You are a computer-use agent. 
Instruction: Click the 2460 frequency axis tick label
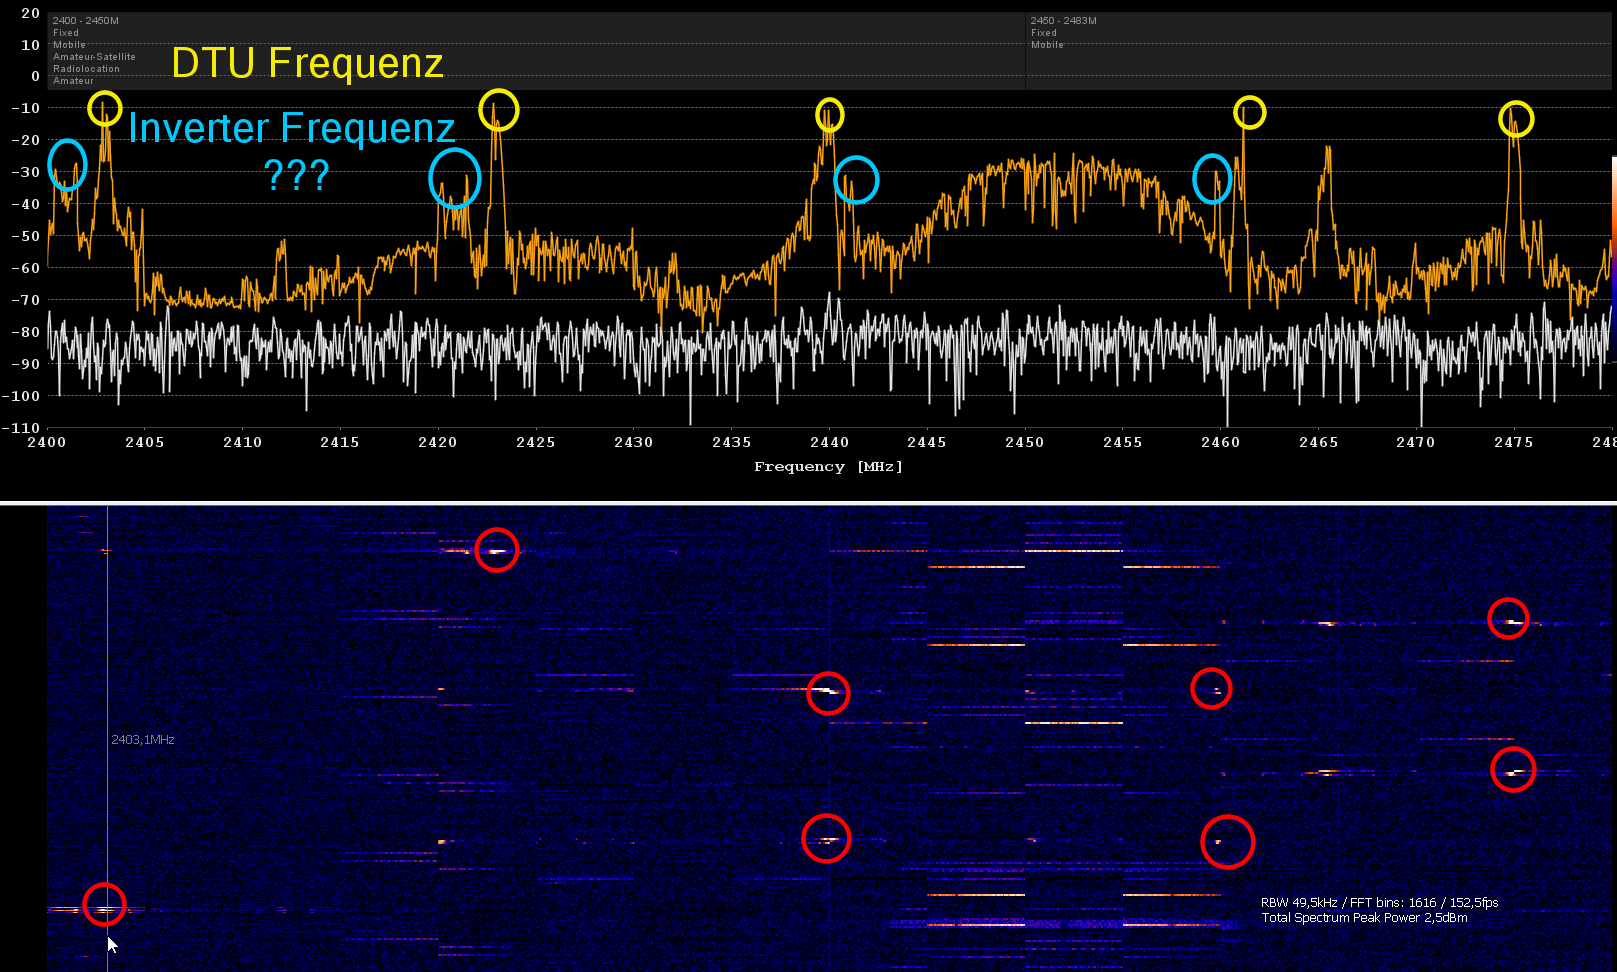point(1220,442)
